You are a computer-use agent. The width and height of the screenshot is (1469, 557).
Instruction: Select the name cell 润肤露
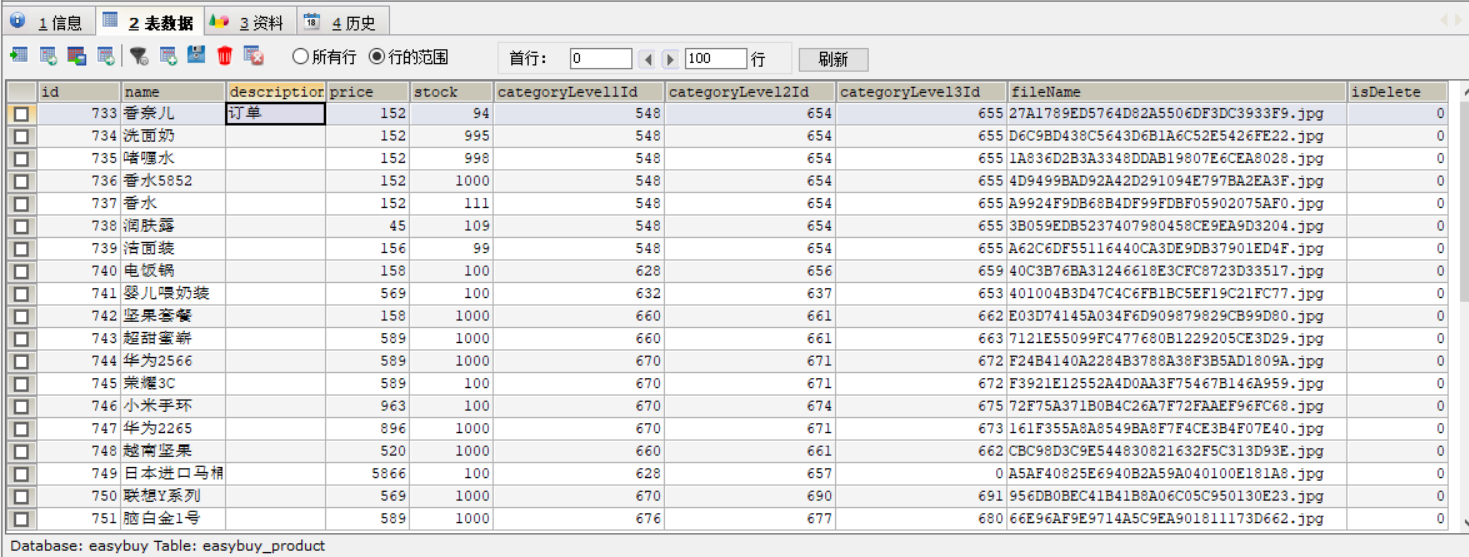click(x=173, y=226)
